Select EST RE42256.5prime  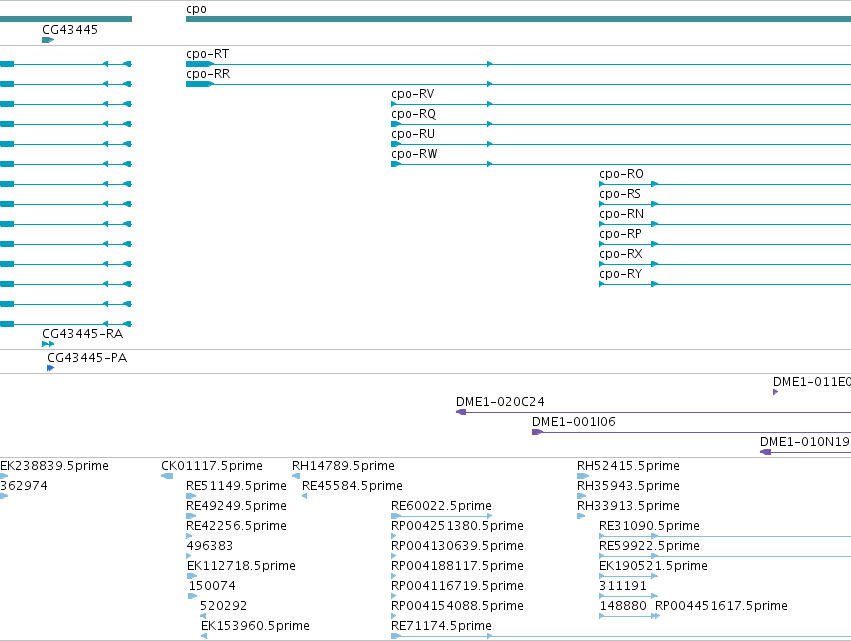pyautogui.click(x=236, y=526)
